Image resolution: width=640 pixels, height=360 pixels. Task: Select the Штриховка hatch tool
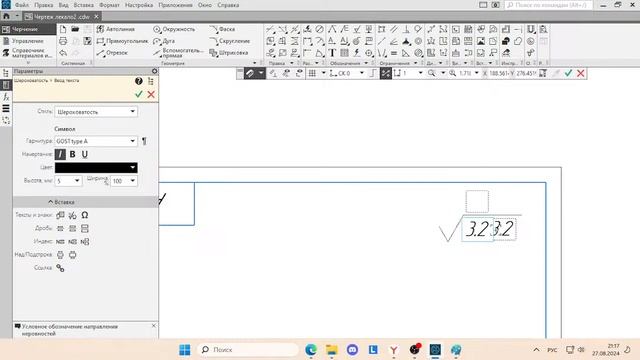229,53
